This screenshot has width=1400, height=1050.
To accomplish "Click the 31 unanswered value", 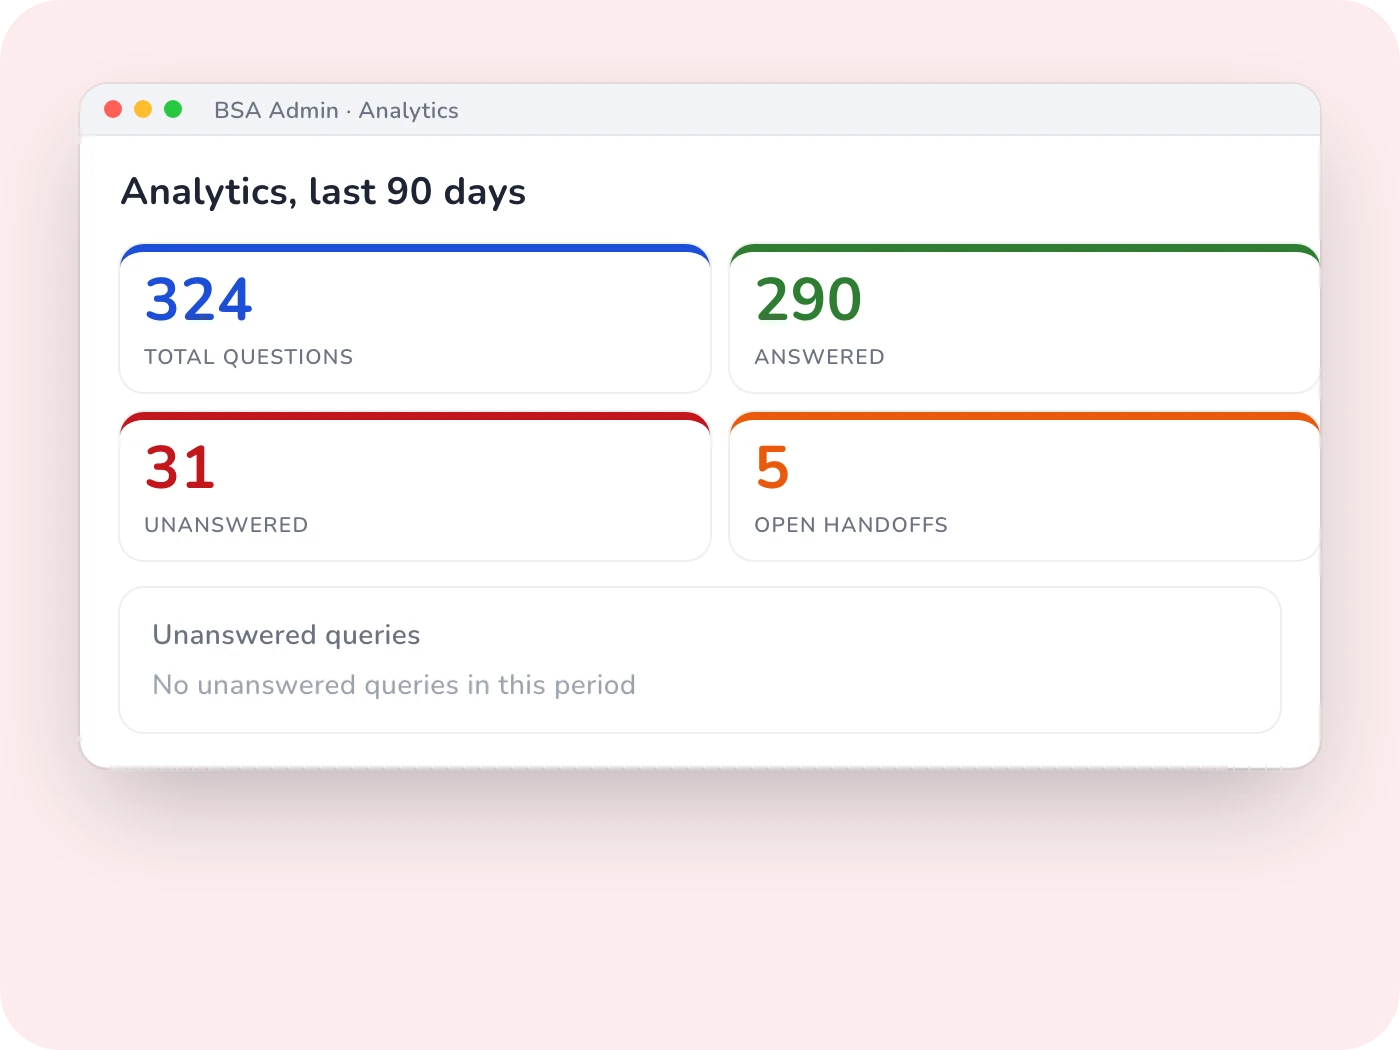I will [180, 467].
